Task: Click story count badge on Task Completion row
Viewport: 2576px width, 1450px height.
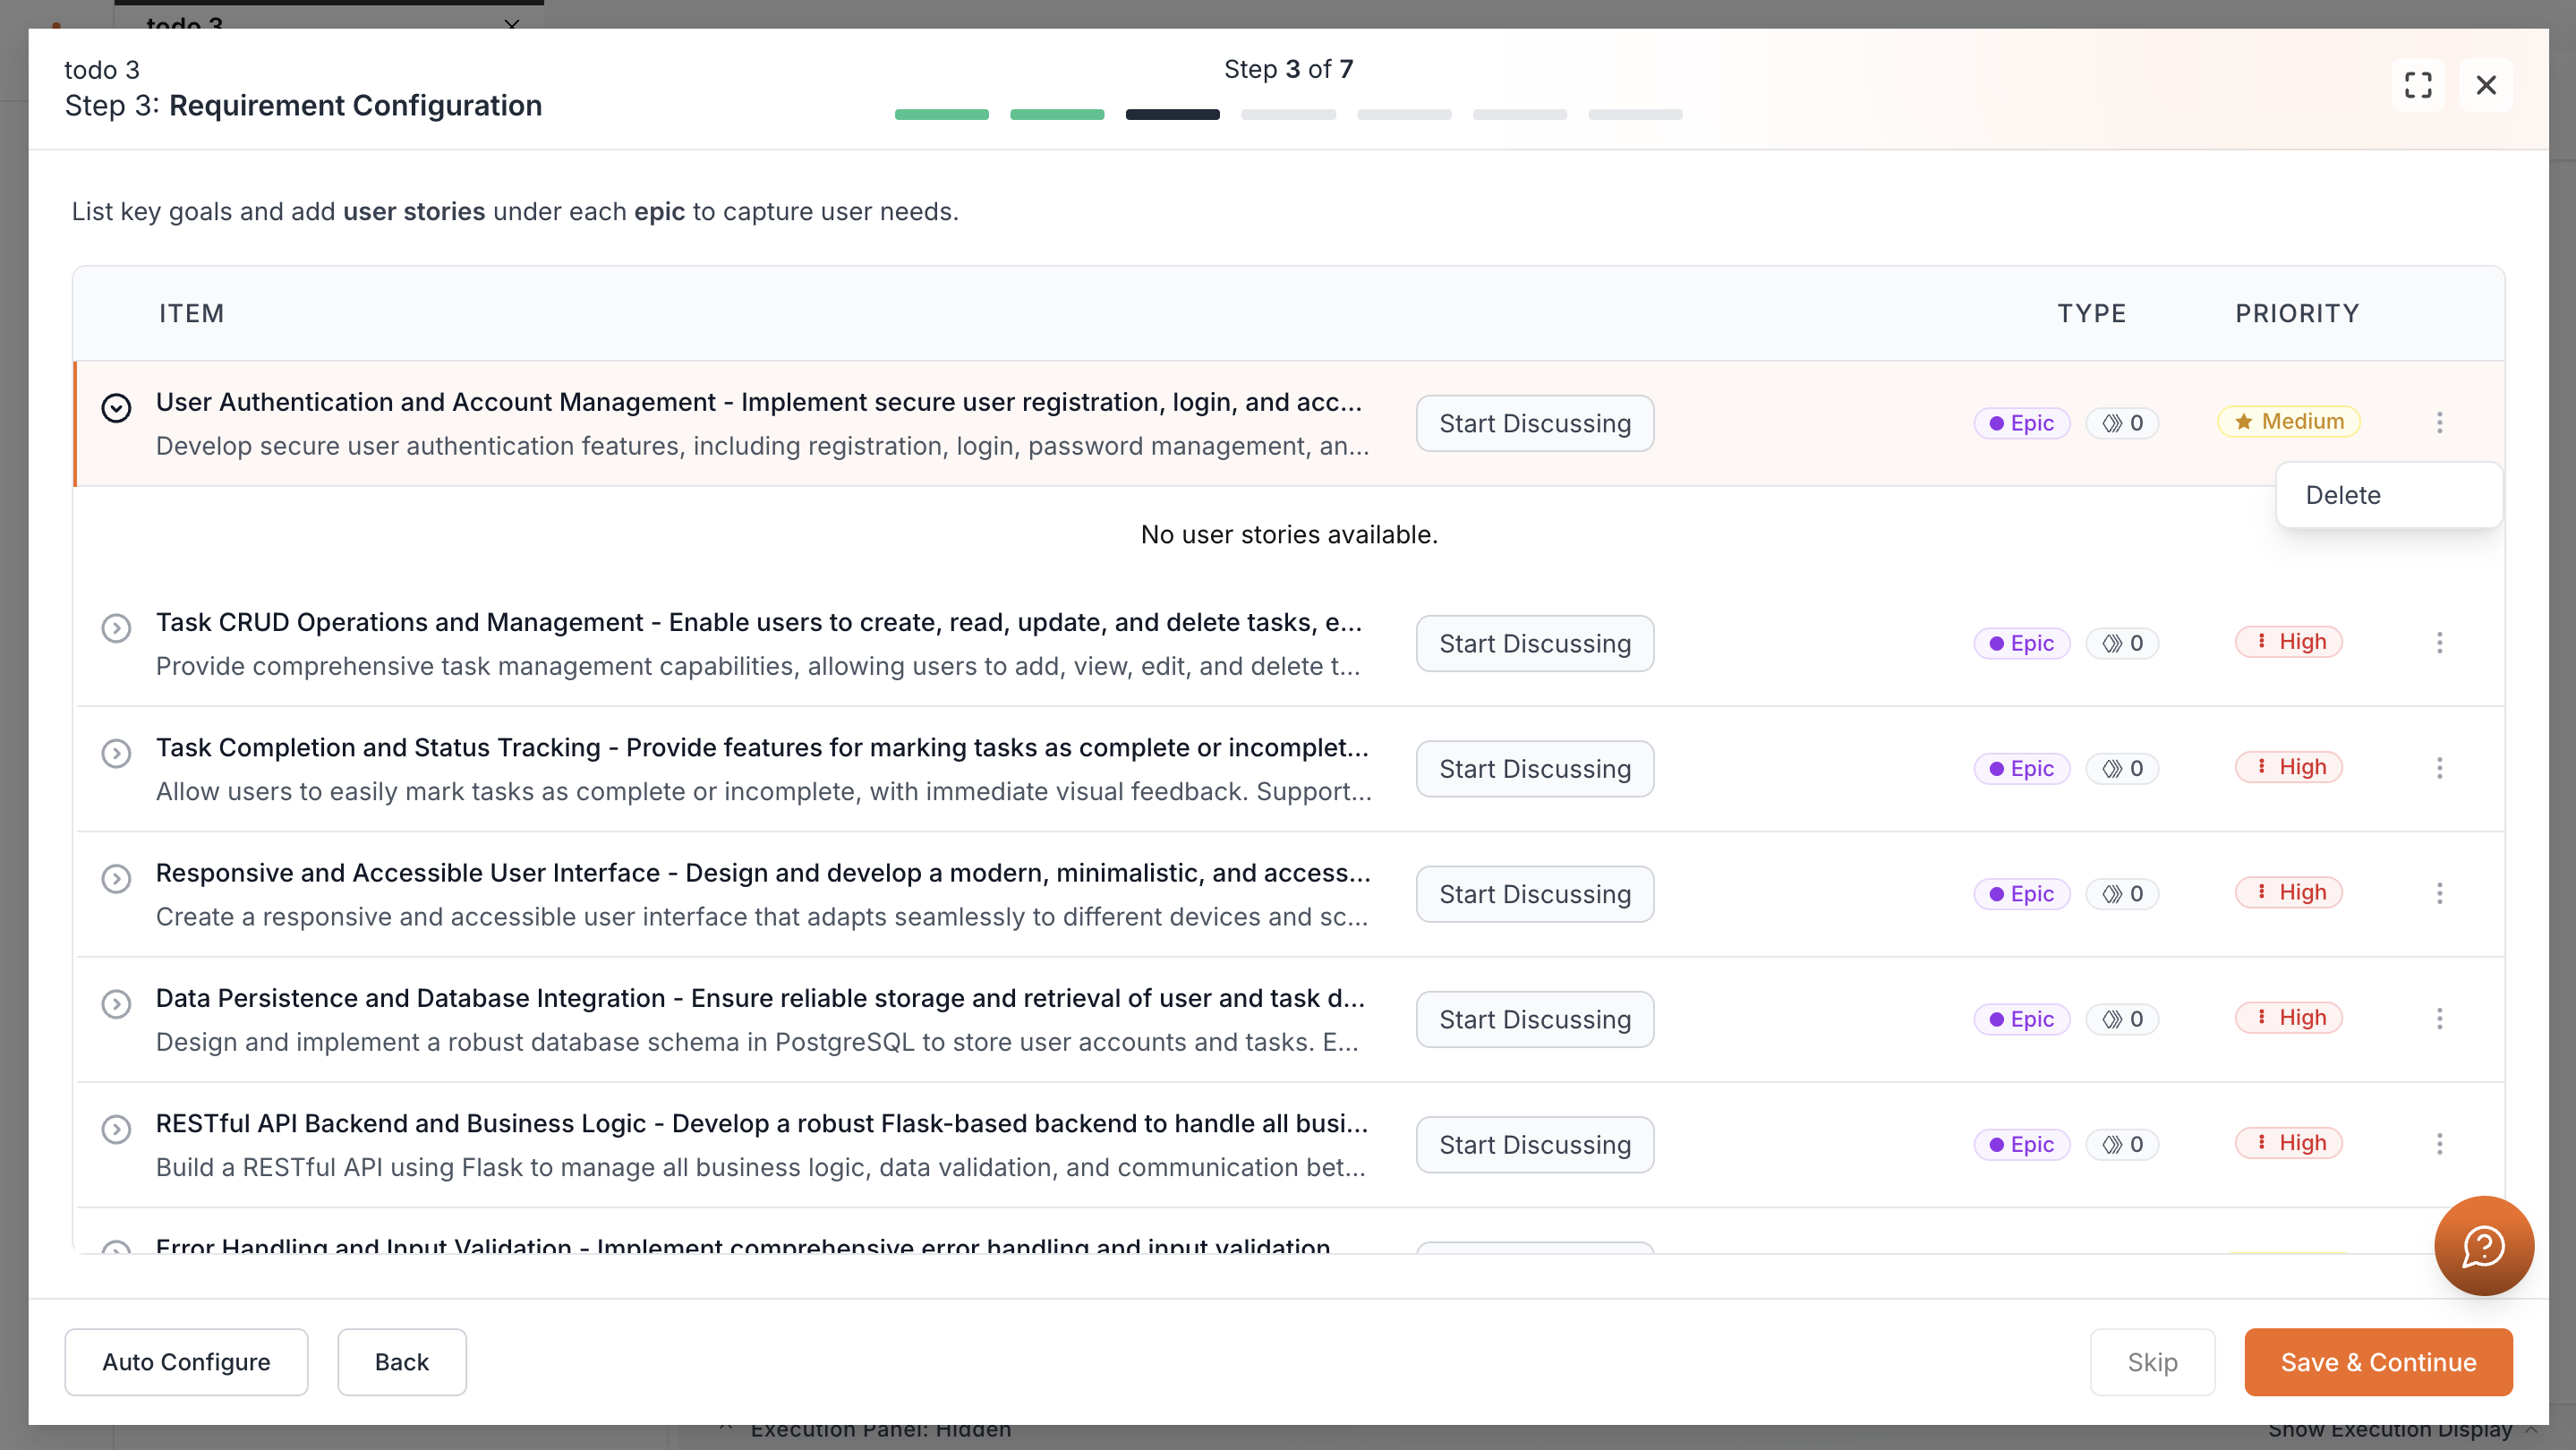Action: [x=2122, y=768]
